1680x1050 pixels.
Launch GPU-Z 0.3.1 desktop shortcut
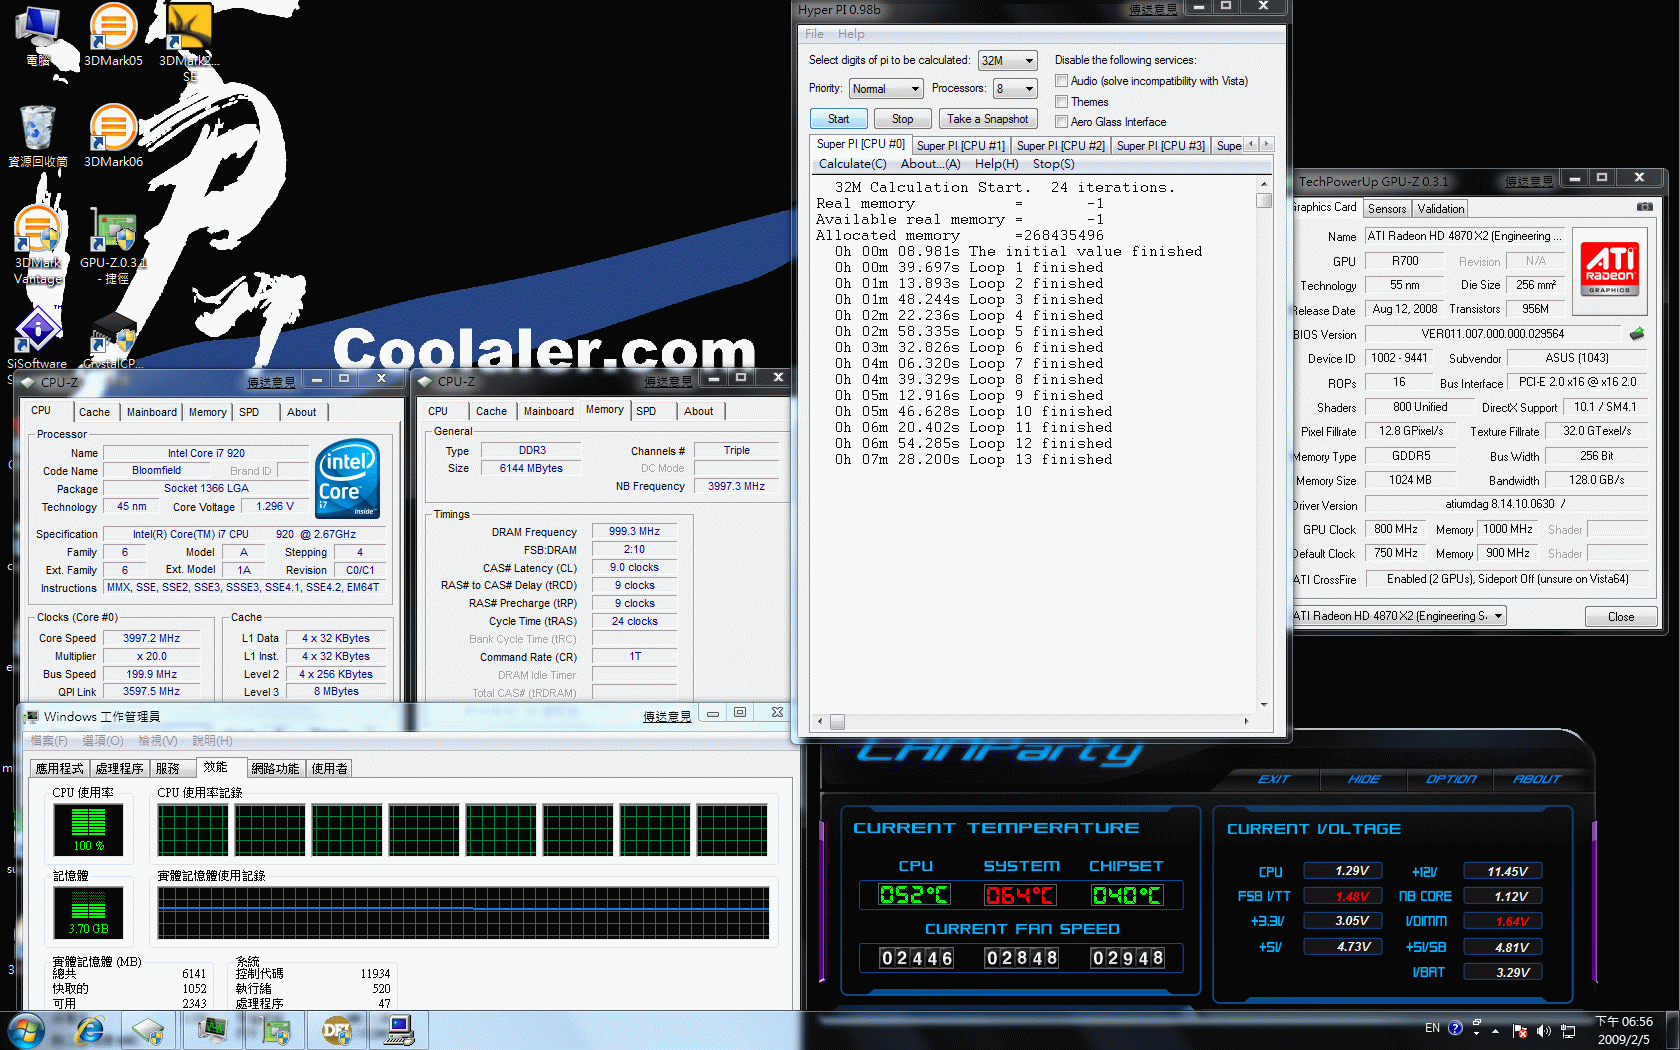pos(113,245)
